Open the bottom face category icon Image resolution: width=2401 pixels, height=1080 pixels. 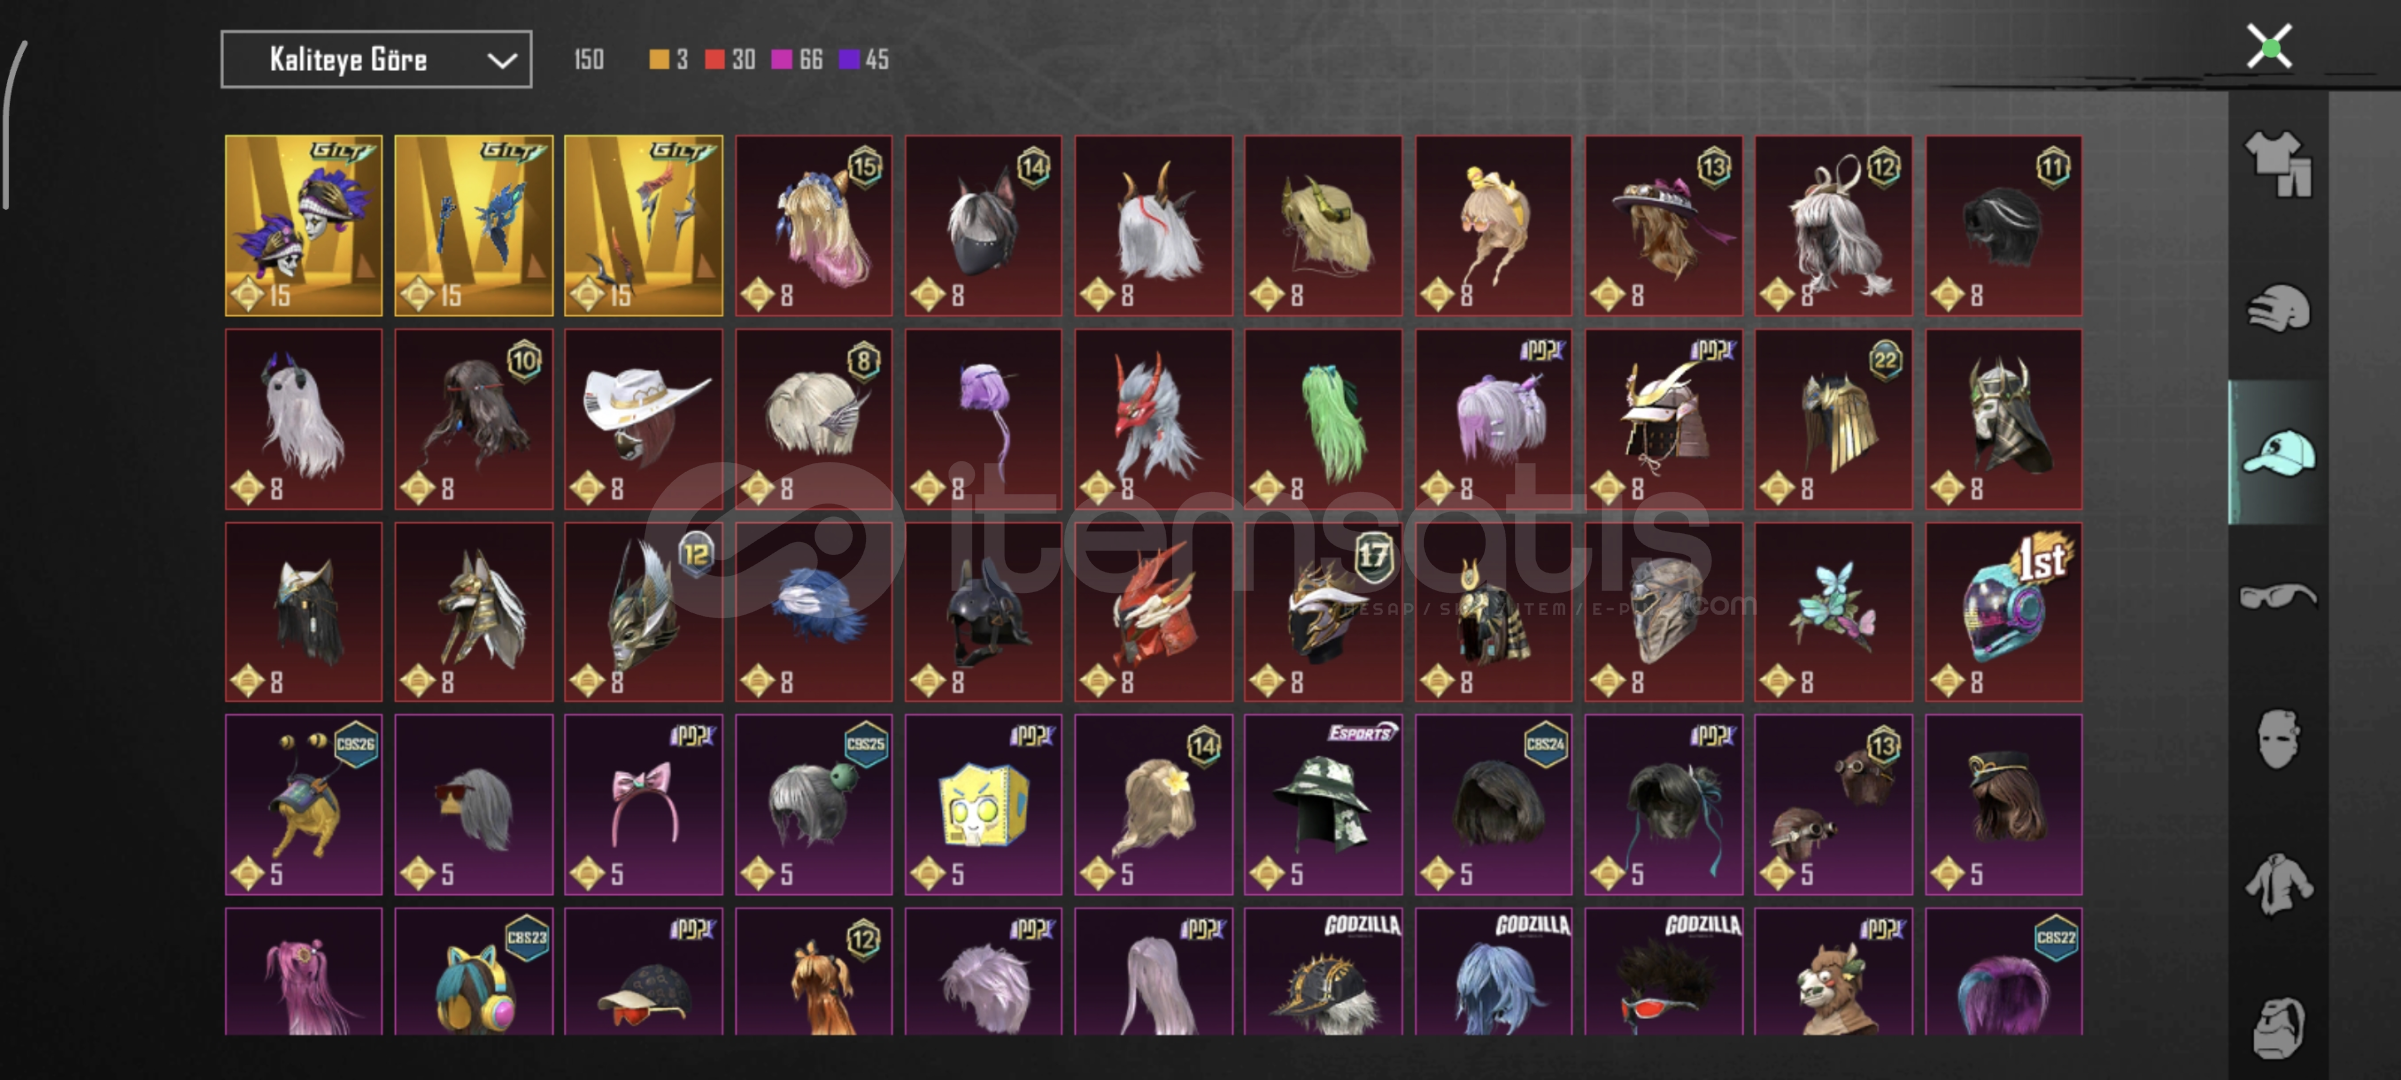pos(2279,1028)
